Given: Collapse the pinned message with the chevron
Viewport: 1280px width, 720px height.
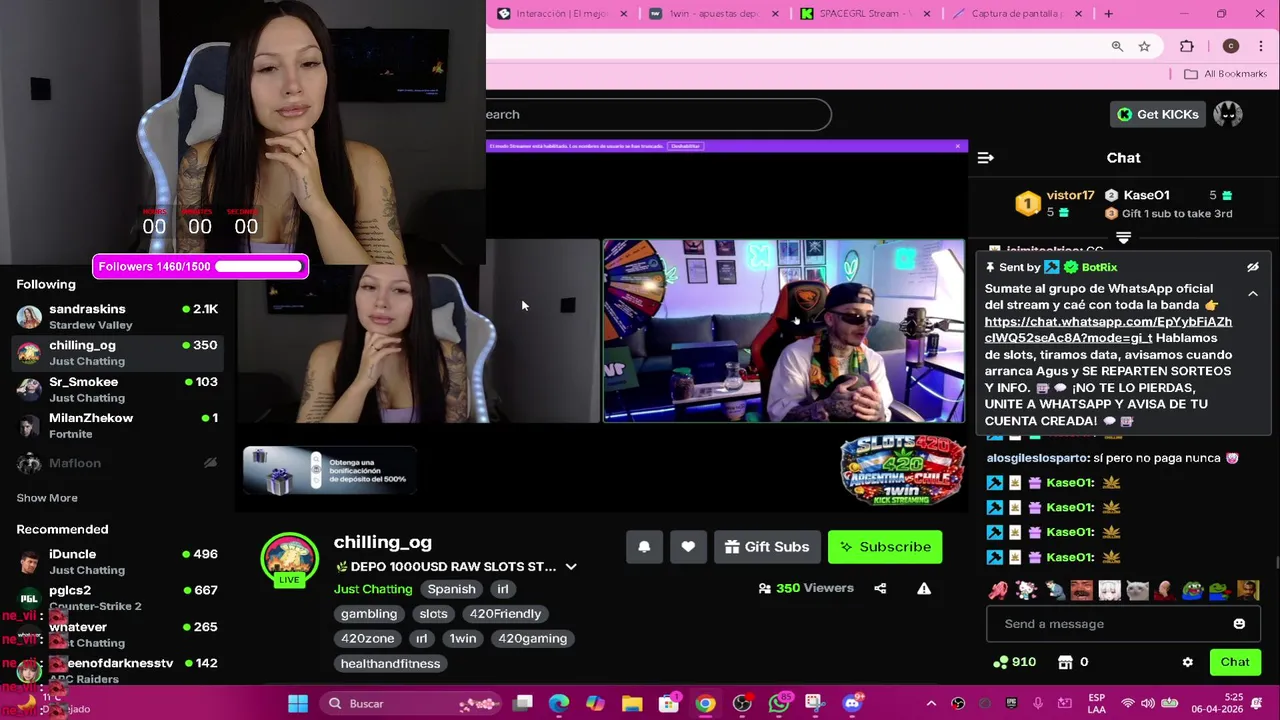Looking at the screenshot, I should point(1252,293).
